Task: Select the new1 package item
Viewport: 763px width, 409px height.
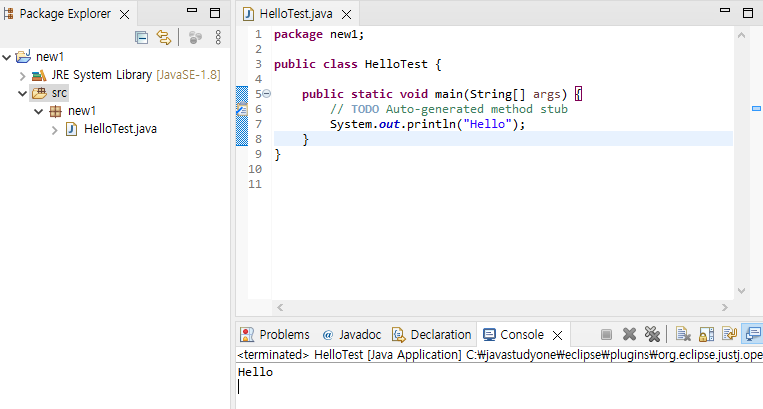Action: 82,111
